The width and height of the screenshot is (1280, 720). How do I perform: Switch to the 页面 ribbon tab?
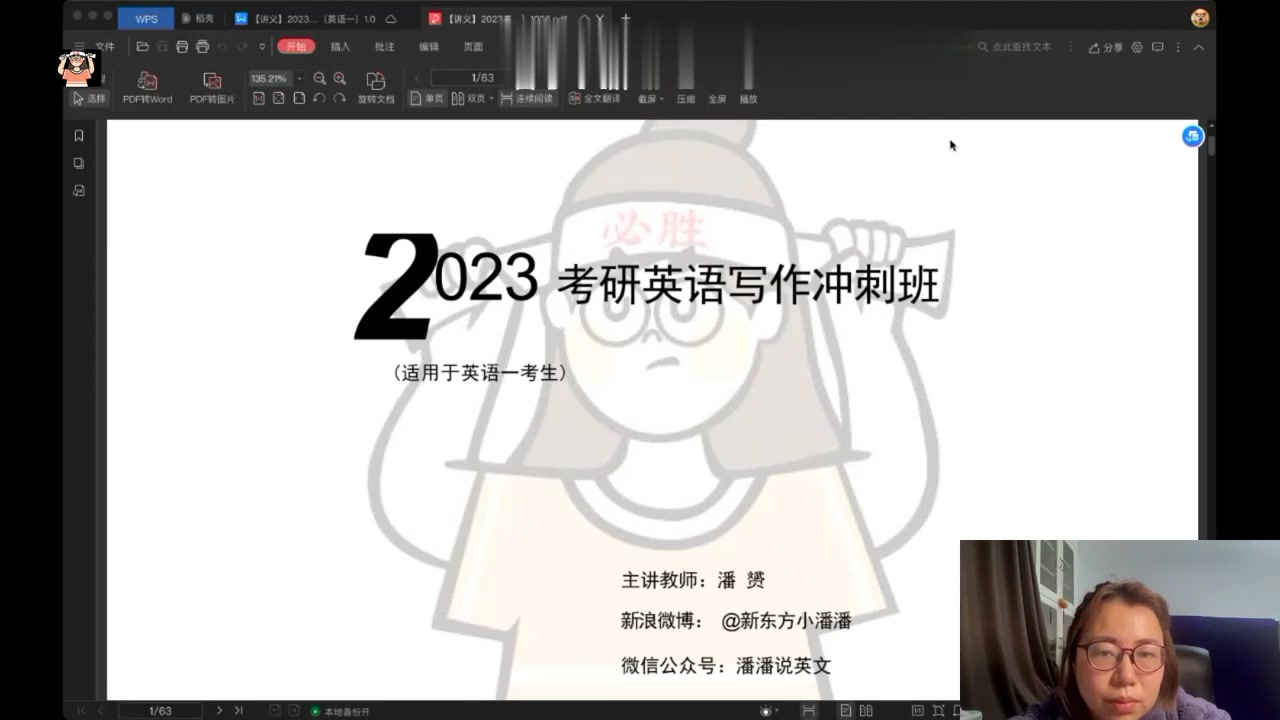click(x=473, y=47)
